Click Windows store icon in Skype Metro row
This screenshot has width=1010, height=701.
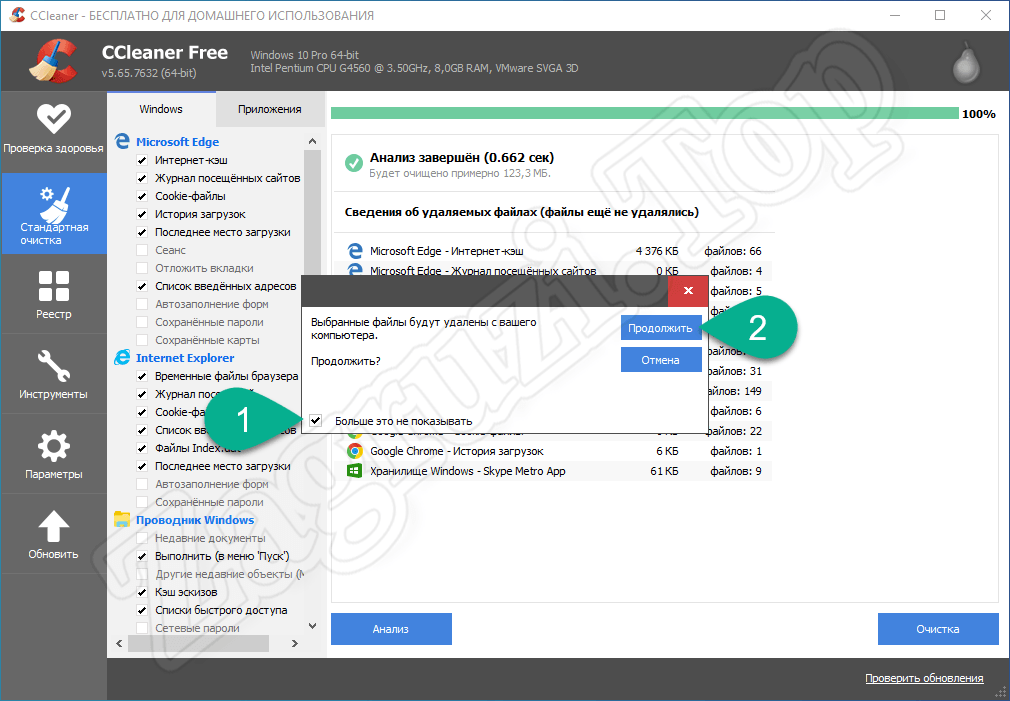click(354, 471)
